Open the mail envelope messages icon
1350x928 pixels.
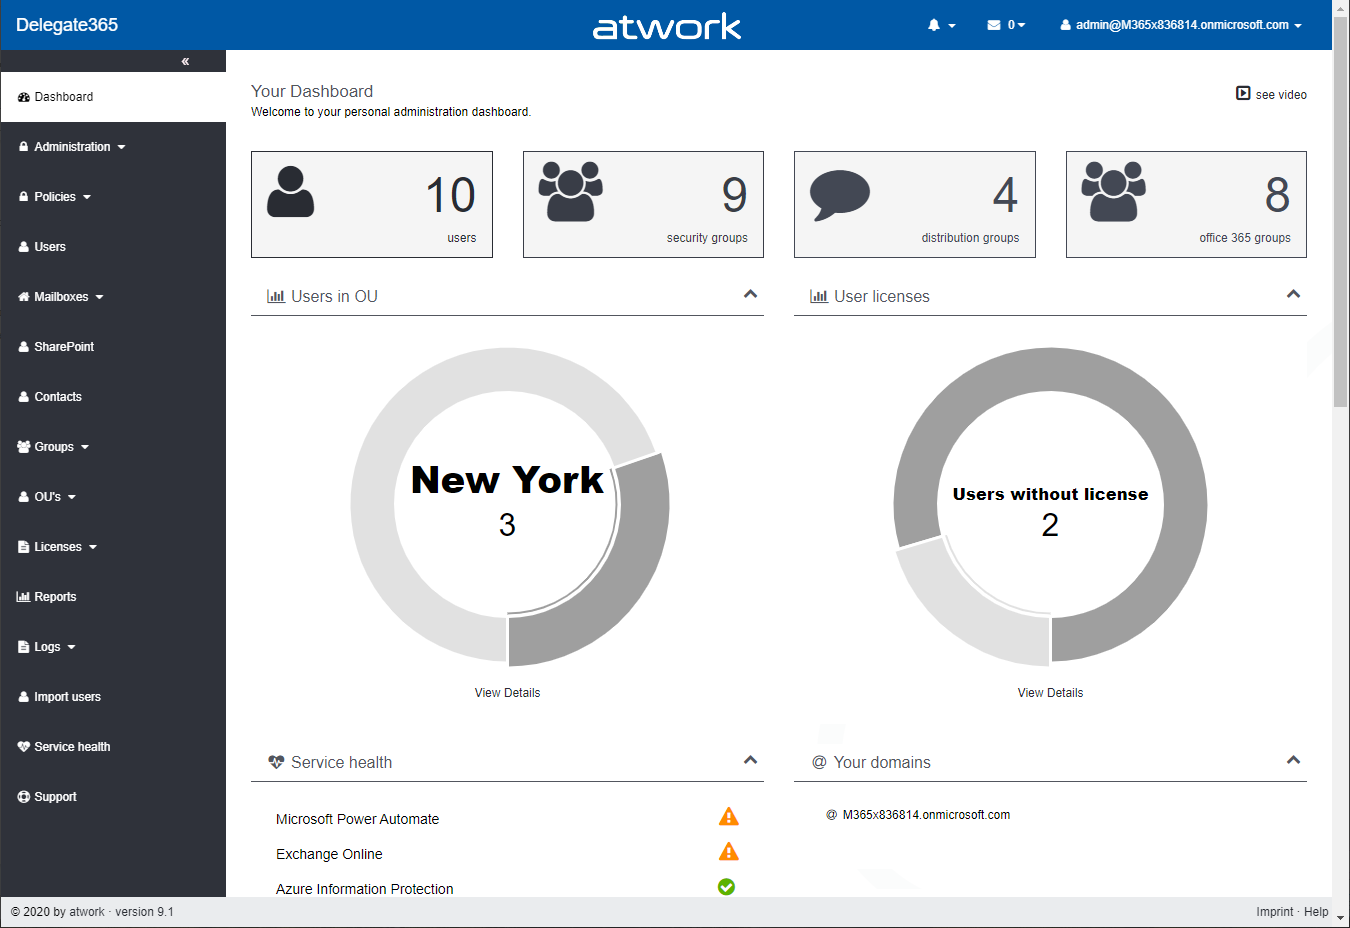click(x=994, y=25)
